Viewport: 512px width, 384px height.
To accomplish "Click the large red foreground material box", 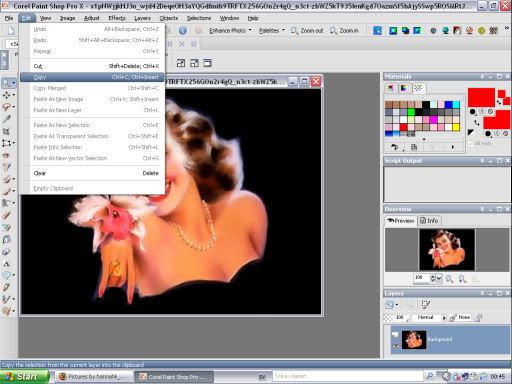I will point(481,97).
